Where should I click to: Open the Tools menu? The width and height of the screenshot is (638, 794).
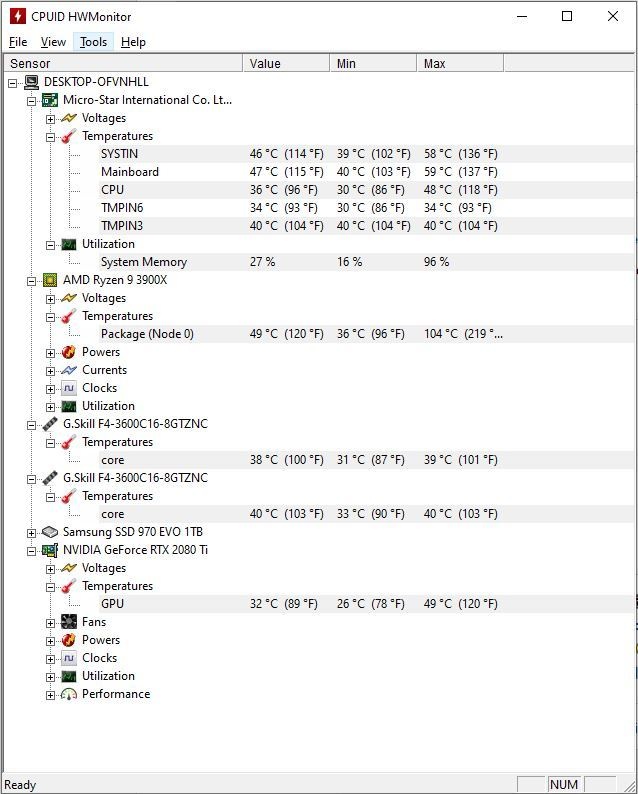(94, 42)
